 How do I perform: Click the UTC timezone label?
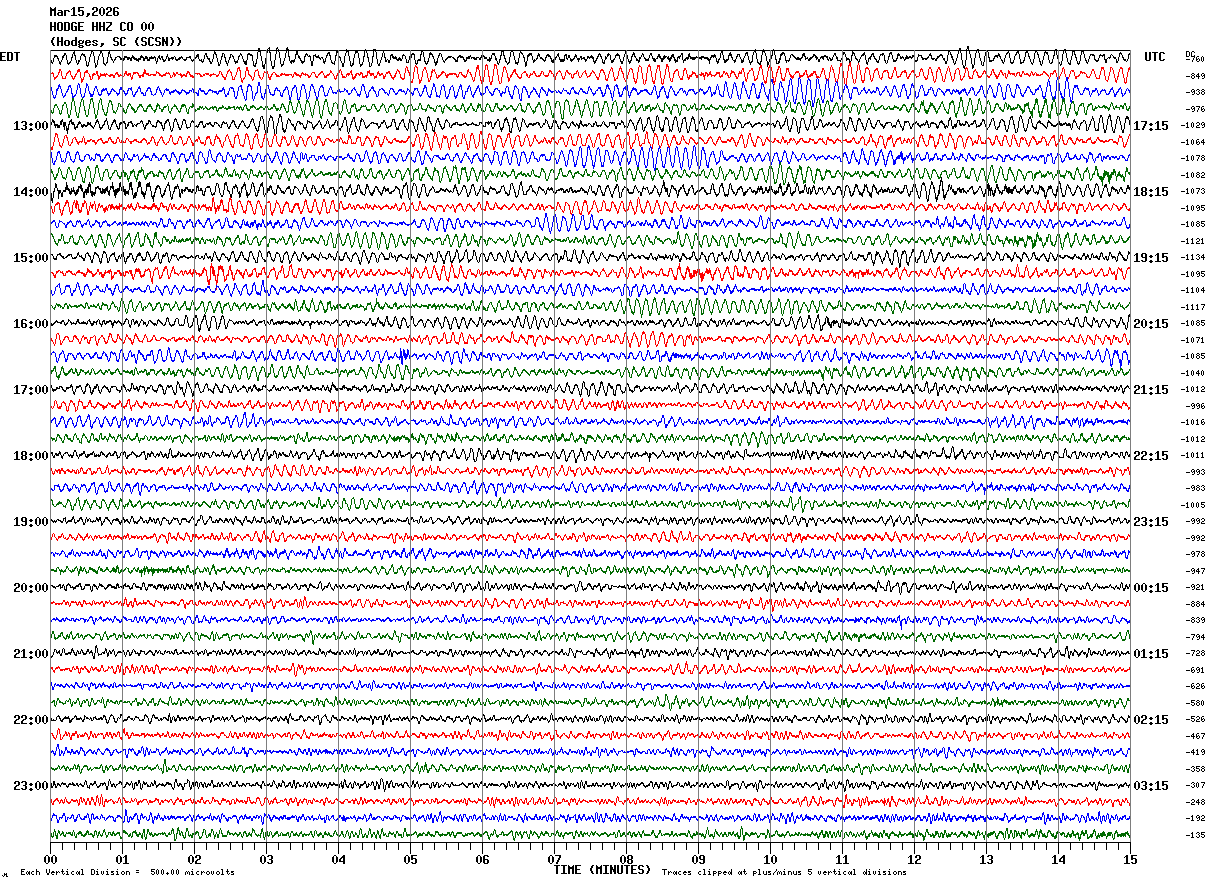click(x=1155, y=57)
